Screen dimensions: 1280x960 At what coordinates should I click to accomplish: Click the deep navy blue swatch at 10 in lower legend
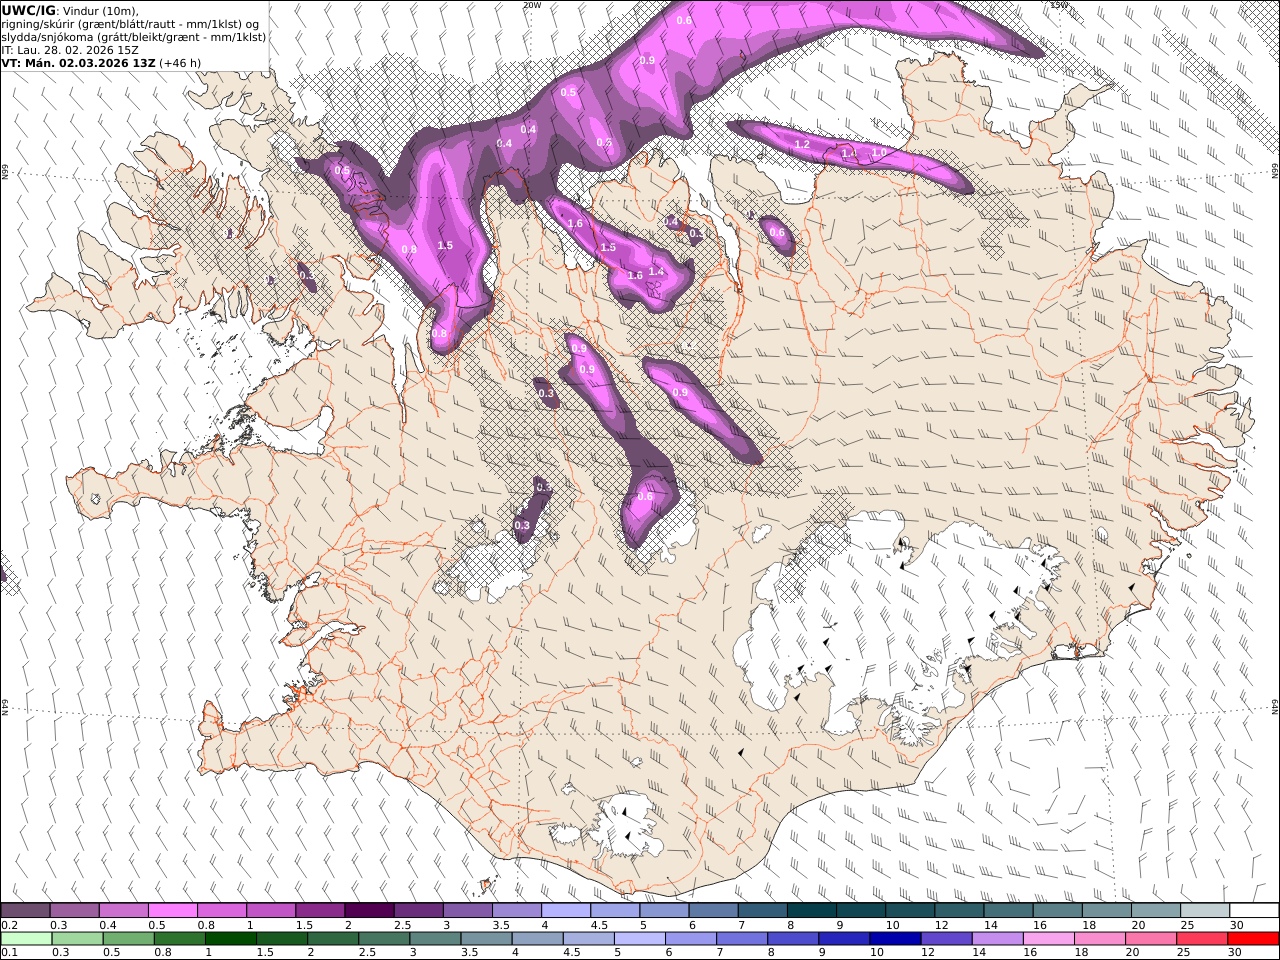click(x=894, y=938)
